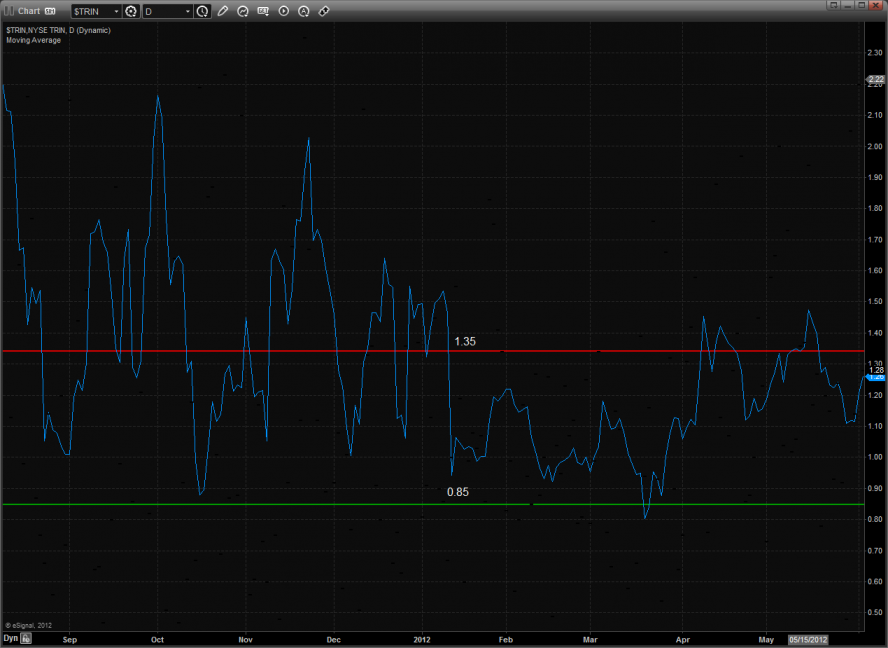Screen dimensions: 888x648
Task: Toggle the Dyn dynamic time template
Action: tap(10, 637)
